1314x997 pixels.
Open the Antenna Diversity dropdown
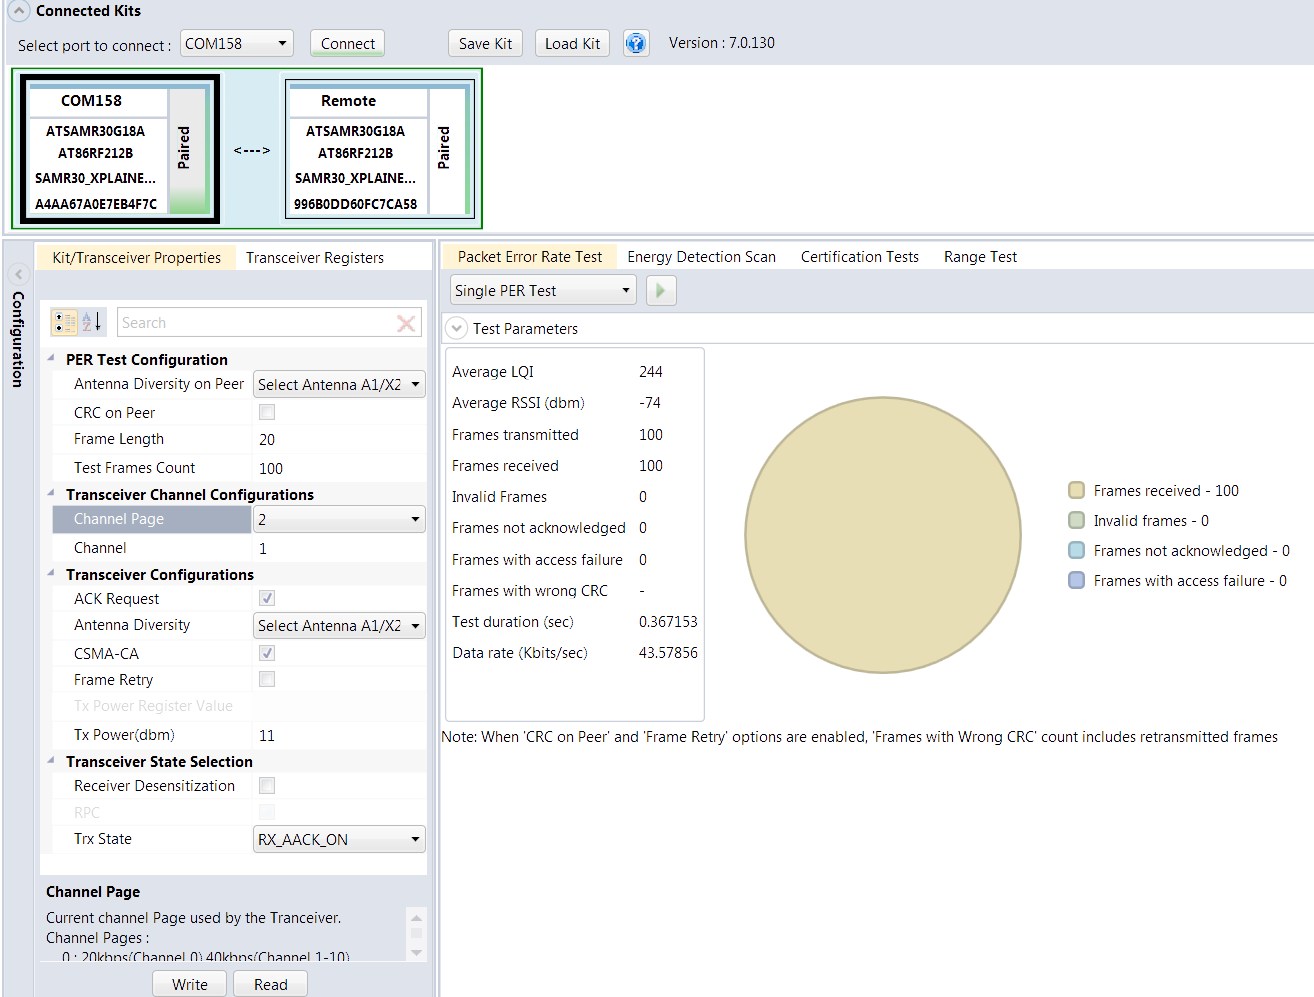[x=339, y=625]
